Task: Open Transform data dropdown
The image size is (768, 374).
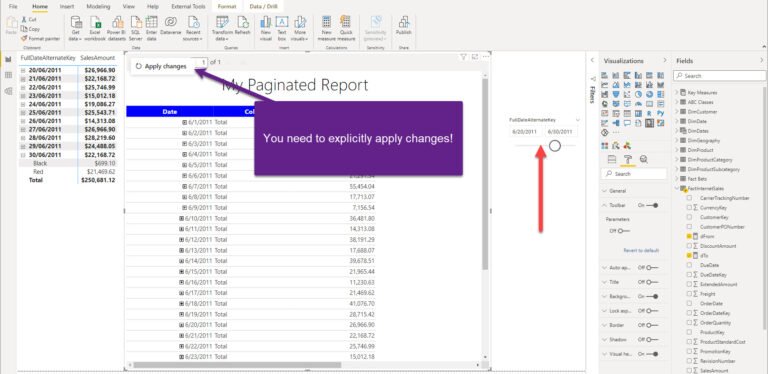Action: tap(222, 28)
